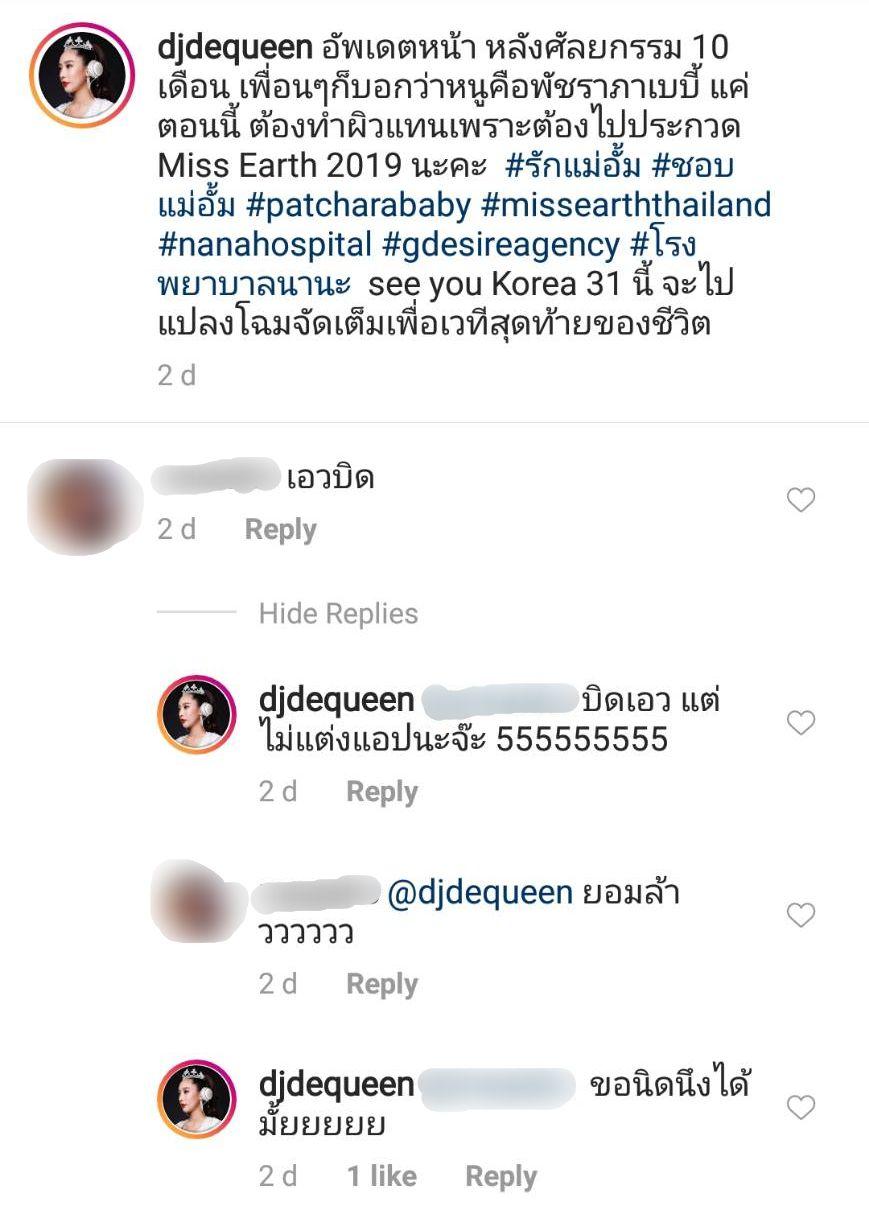
Task: Reply to the เอวบิด comment
Action: (280, 530)
